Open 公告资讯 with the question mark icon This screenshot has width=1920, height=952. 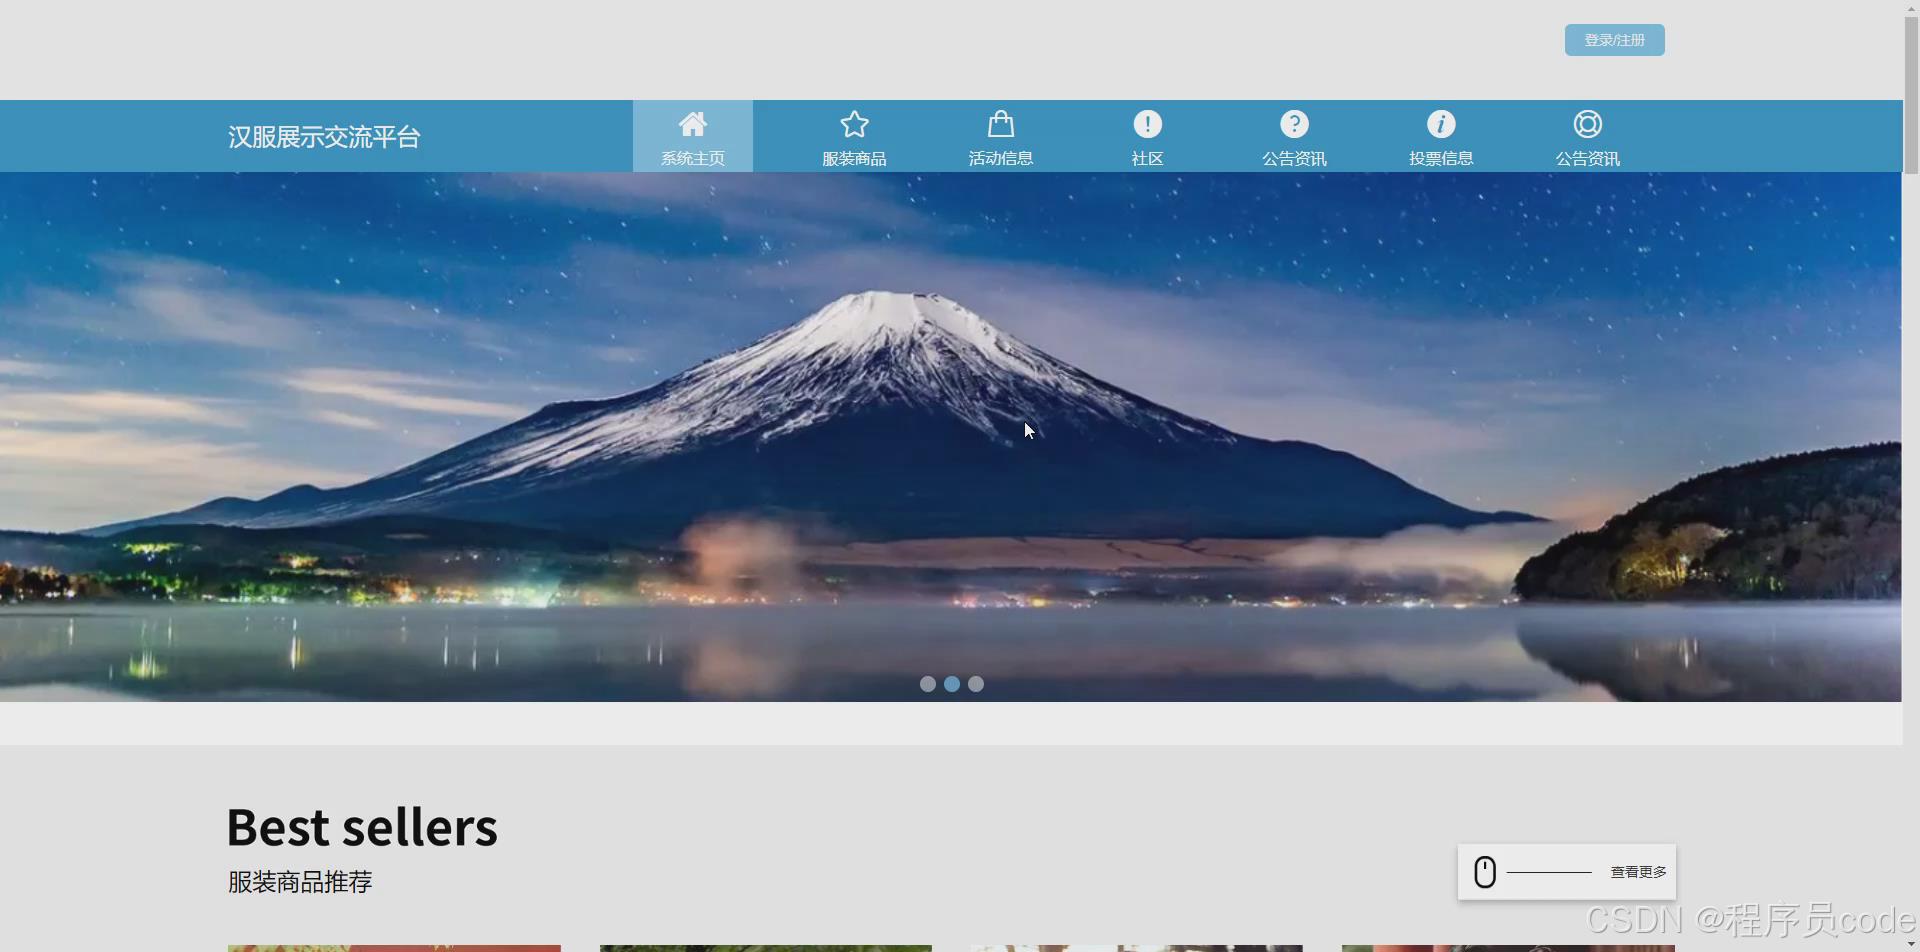tap(1294, 136)
